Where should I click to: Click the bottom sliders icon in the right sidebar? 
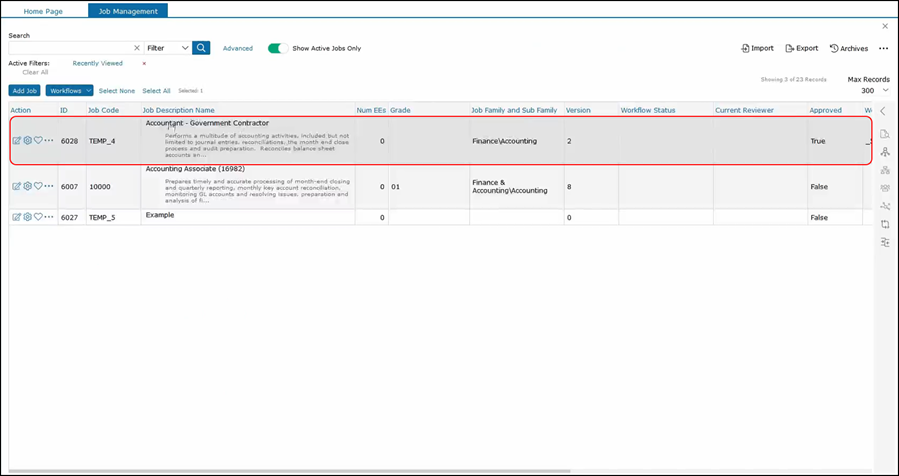coord(885,242)
